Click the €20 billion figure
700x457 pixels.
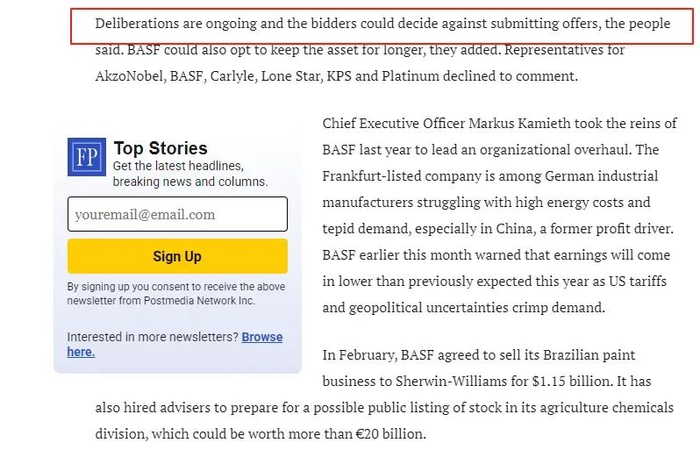[390, 434]
